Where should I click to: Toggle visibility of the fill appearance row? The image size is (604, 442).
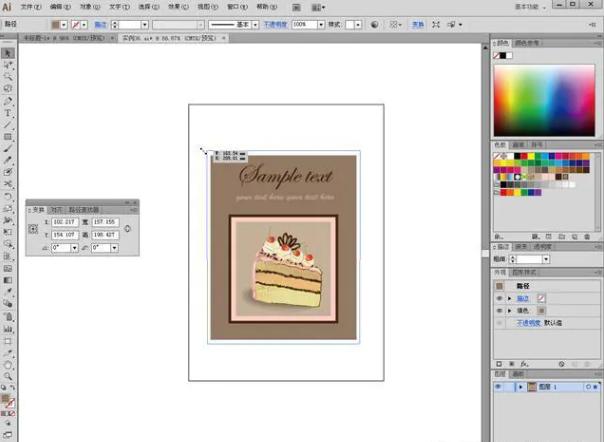click(499, 311)
